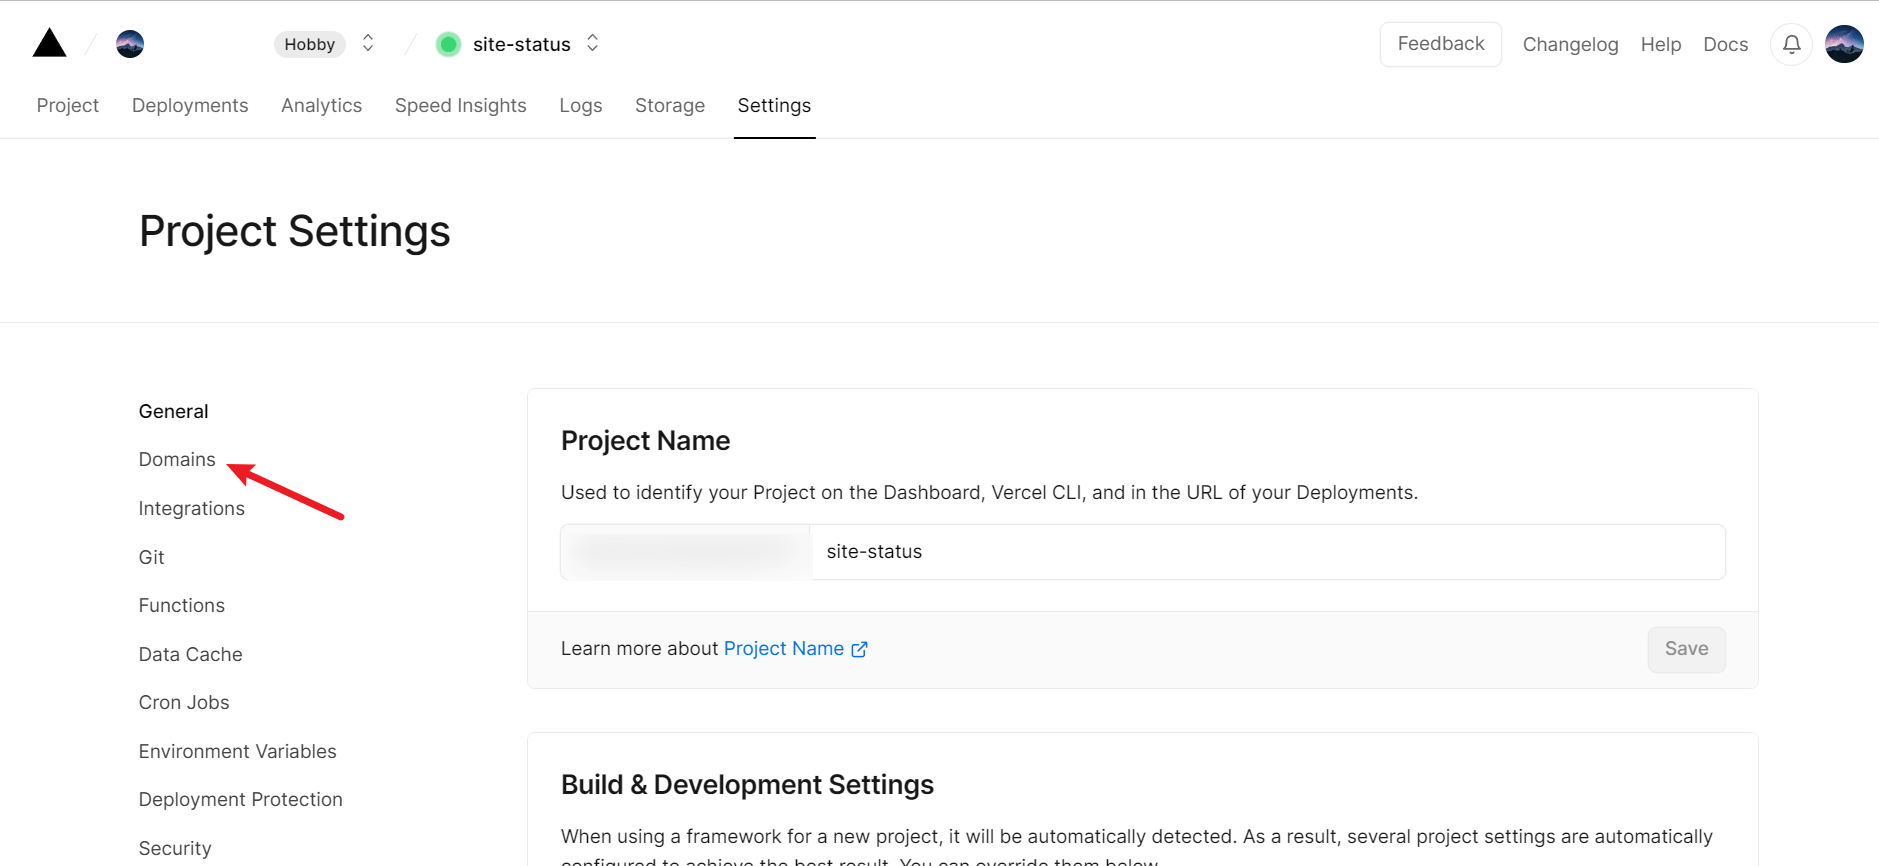Follow the Project Name learn more link
This screenshot has height=866, width=1879.
(783, 649)
